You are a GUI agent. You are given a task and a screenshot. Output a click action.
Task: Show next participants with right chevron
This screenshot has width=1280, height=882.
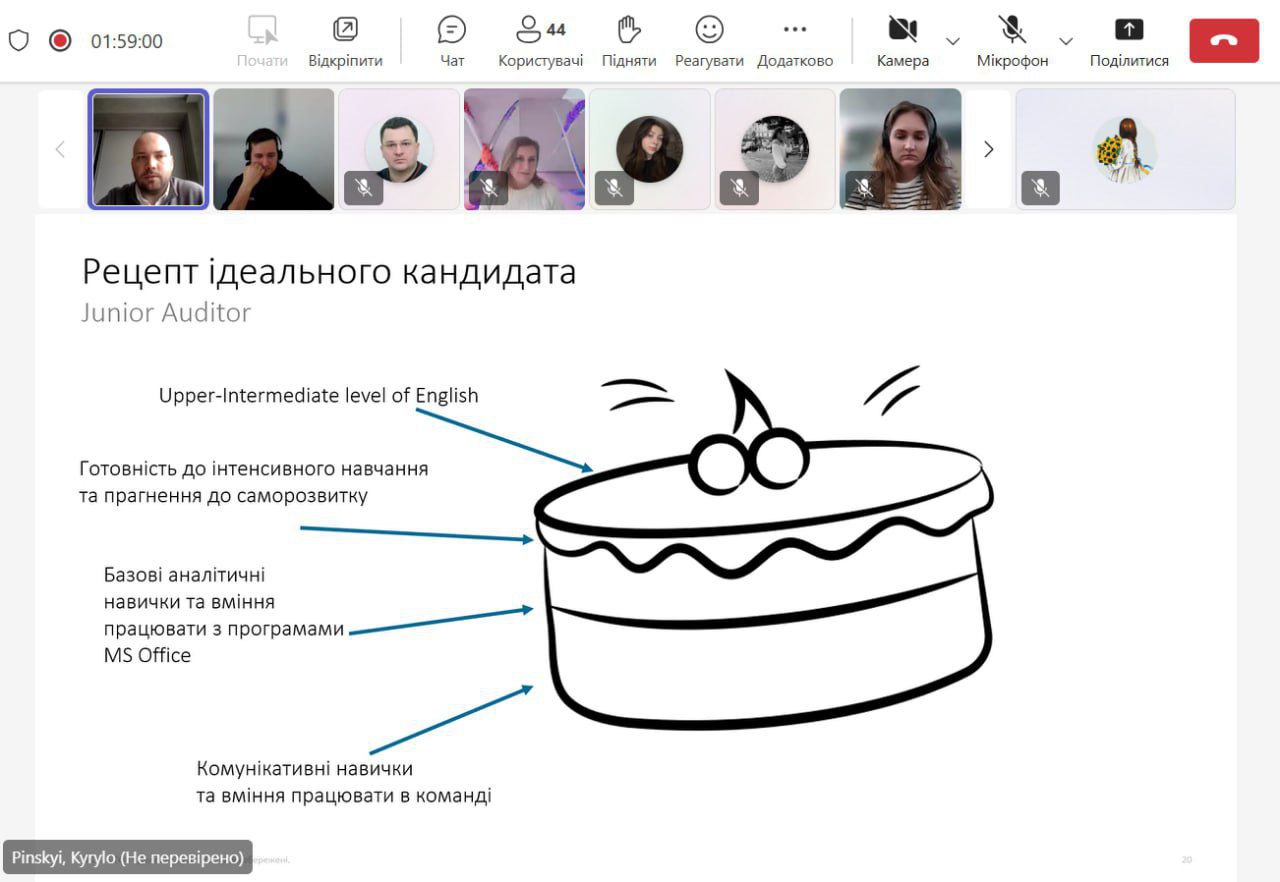(x=988, y=149)
